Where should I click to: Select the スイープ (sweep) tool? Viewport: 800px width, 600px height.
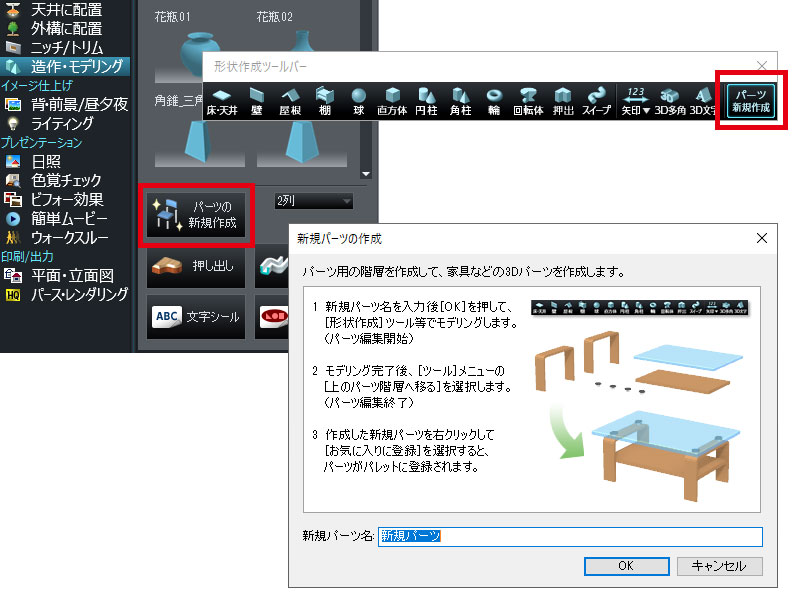(x=597, y=102)
